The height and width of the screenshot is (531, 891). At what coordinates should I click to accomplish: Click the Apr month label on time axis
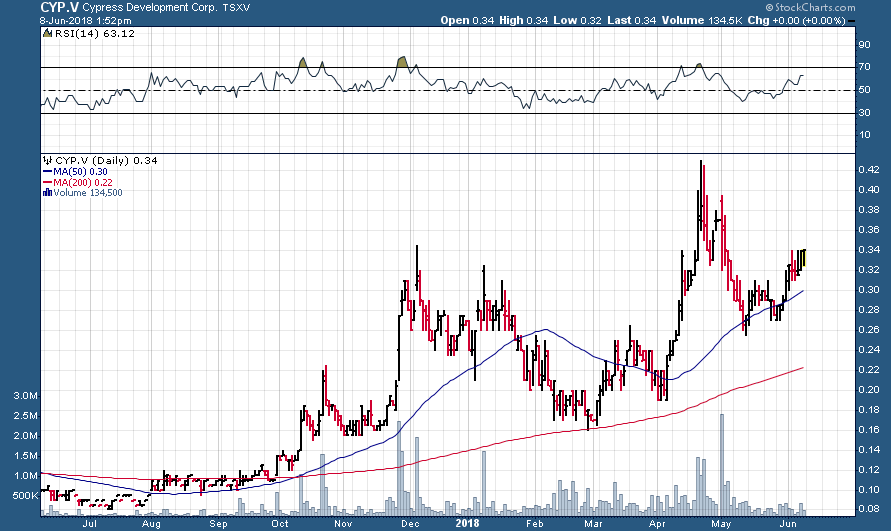click(x=657, y=523)
